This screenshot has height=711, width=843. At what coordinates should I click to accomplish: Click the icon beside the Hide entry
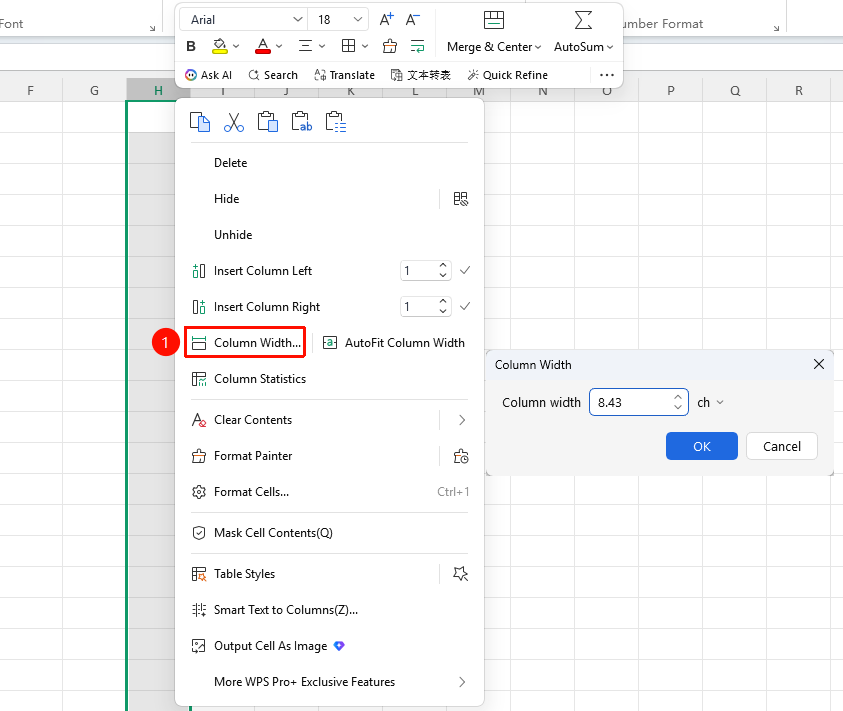[x=461, y=199]
